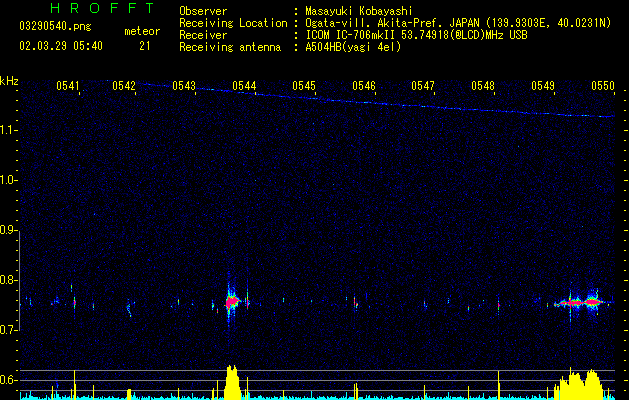
Task: Click the 0545 time marker
Action: click(x=304, y=86)
